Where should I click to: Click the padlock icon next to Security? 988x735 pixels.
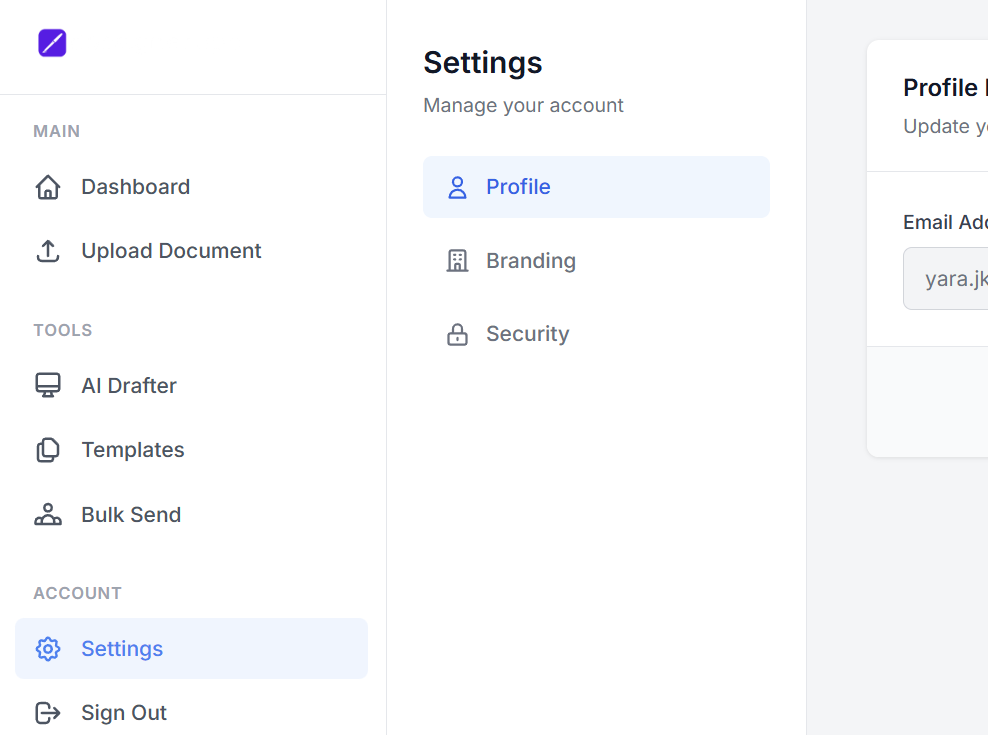457,334
